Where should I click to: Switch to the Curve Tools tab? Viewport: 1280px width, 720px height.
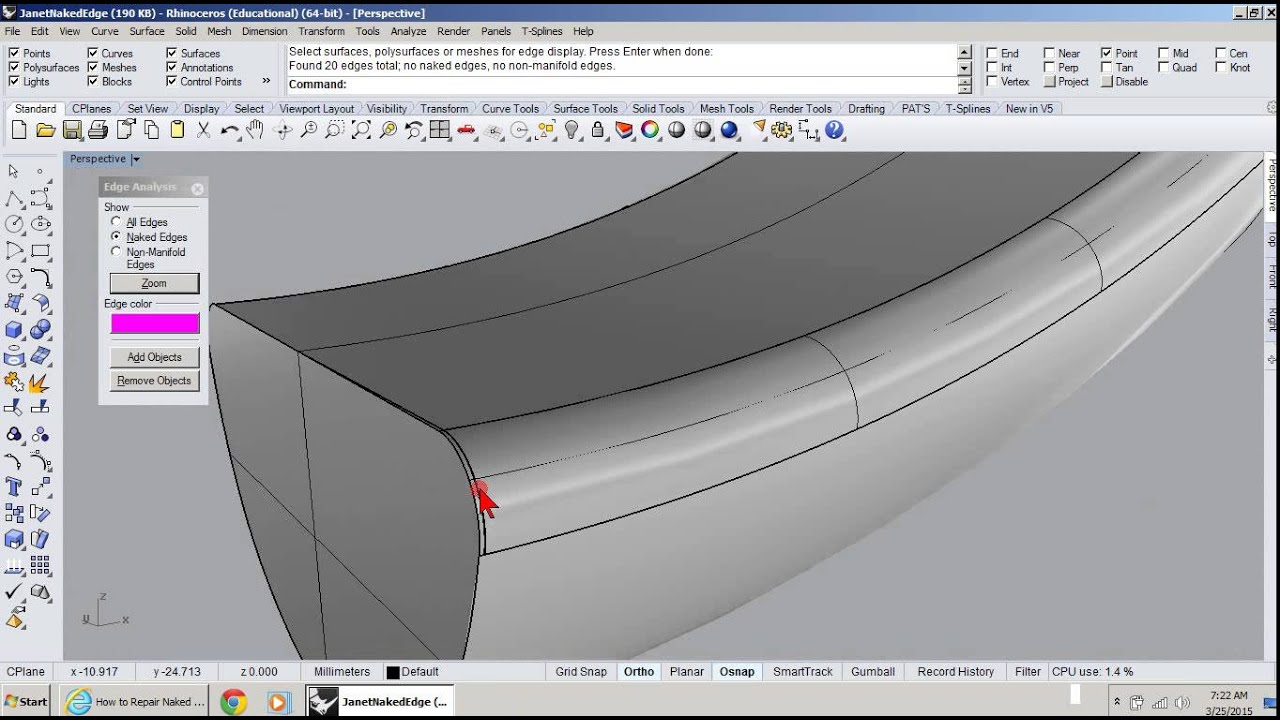pos(510,109)
